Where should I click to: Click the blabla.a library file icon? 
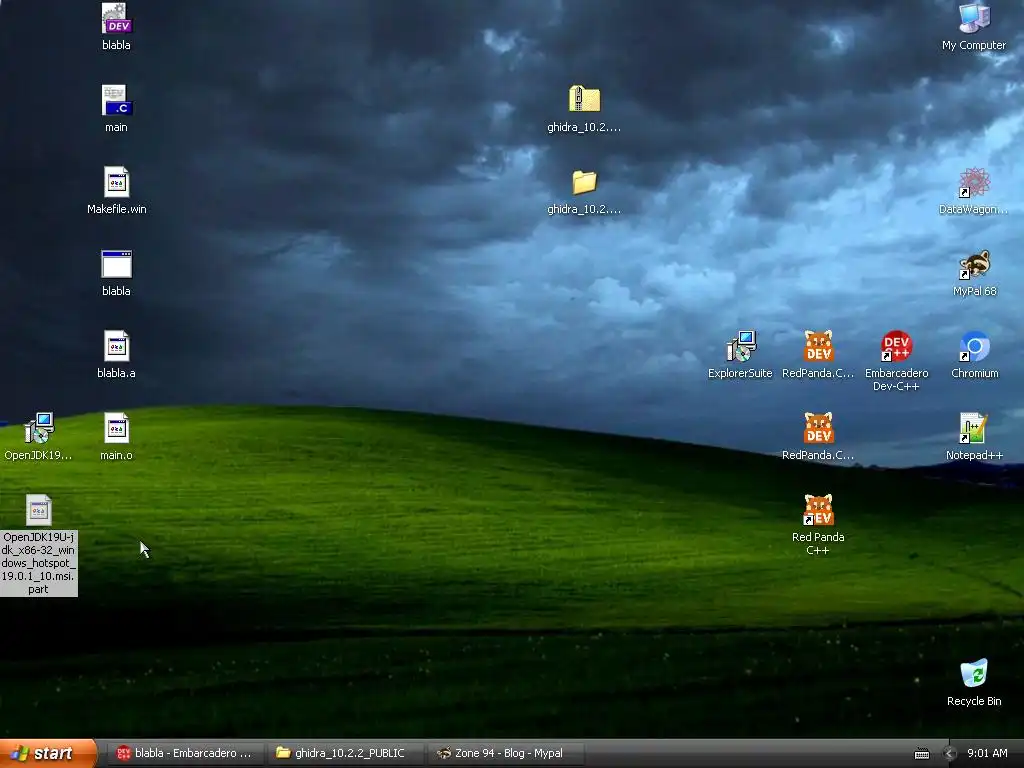point(116,346)
